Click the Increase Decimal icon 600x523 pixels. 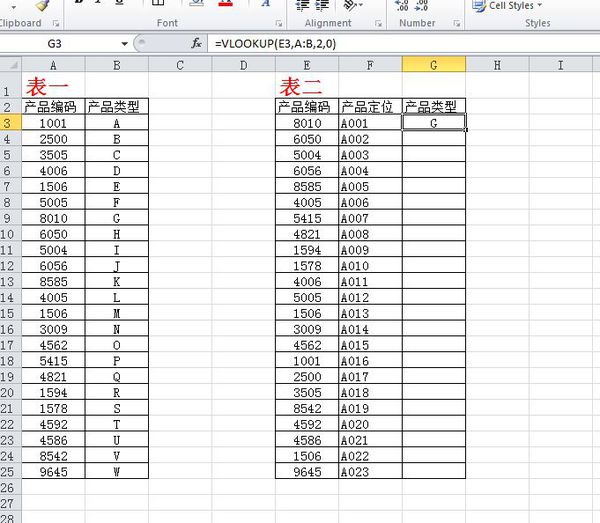402,5
